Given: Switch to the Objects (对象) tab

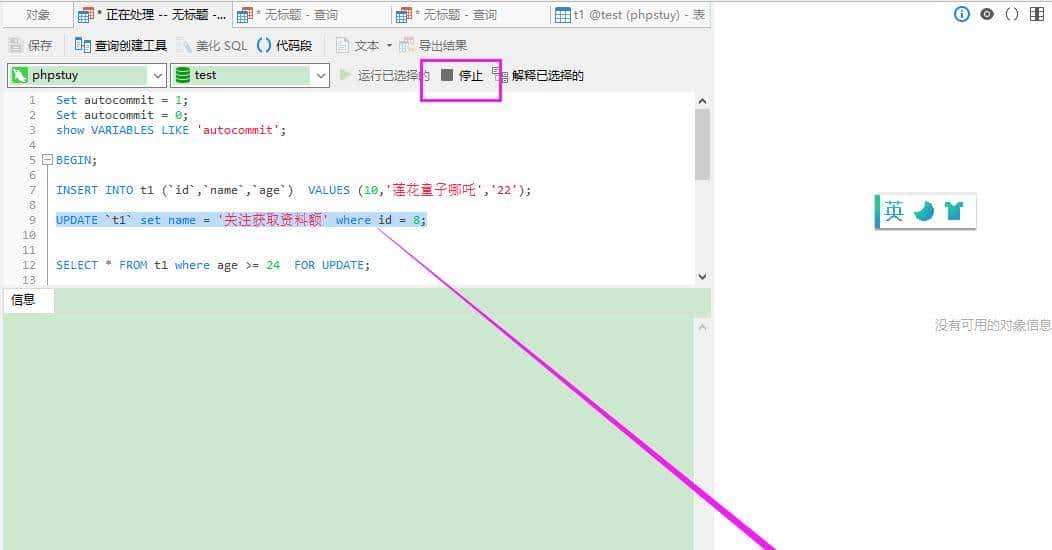Looking at the screenshot, I should 38,15.
